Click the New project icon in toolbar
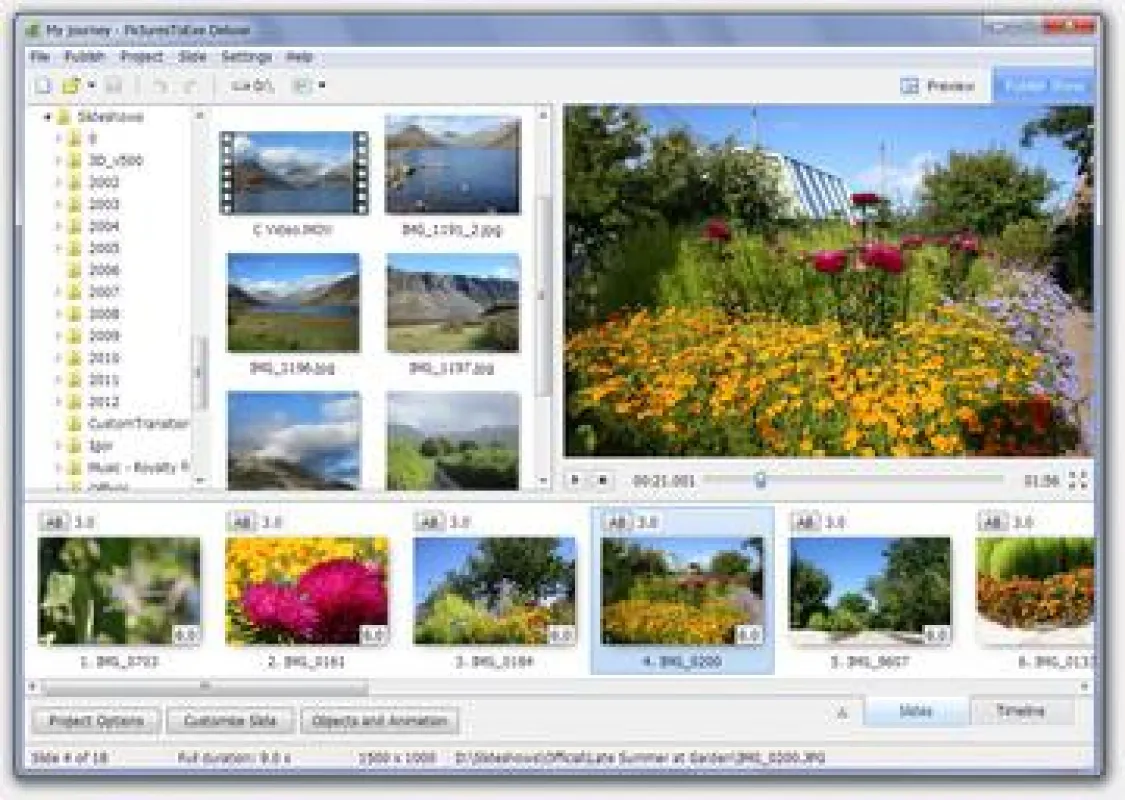 tap(43, 86)
